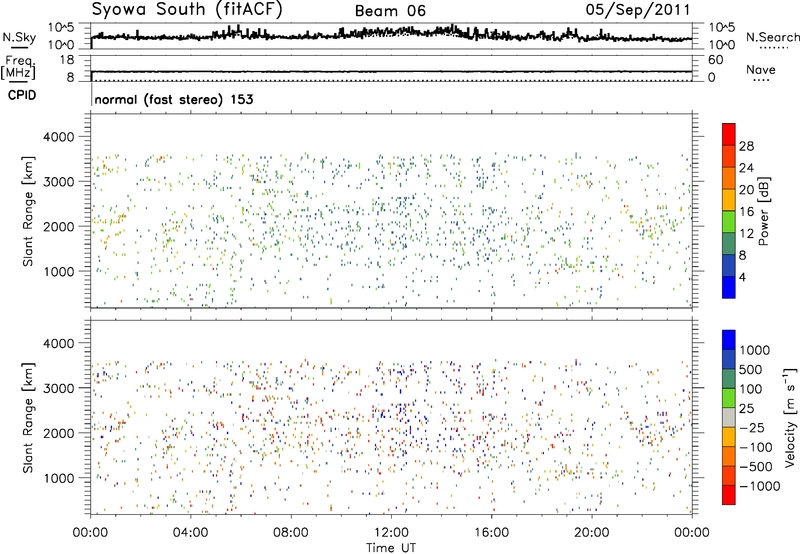Select the "Beam 06" header label
This screenshot has width=800, height=554.
[390, 11]
